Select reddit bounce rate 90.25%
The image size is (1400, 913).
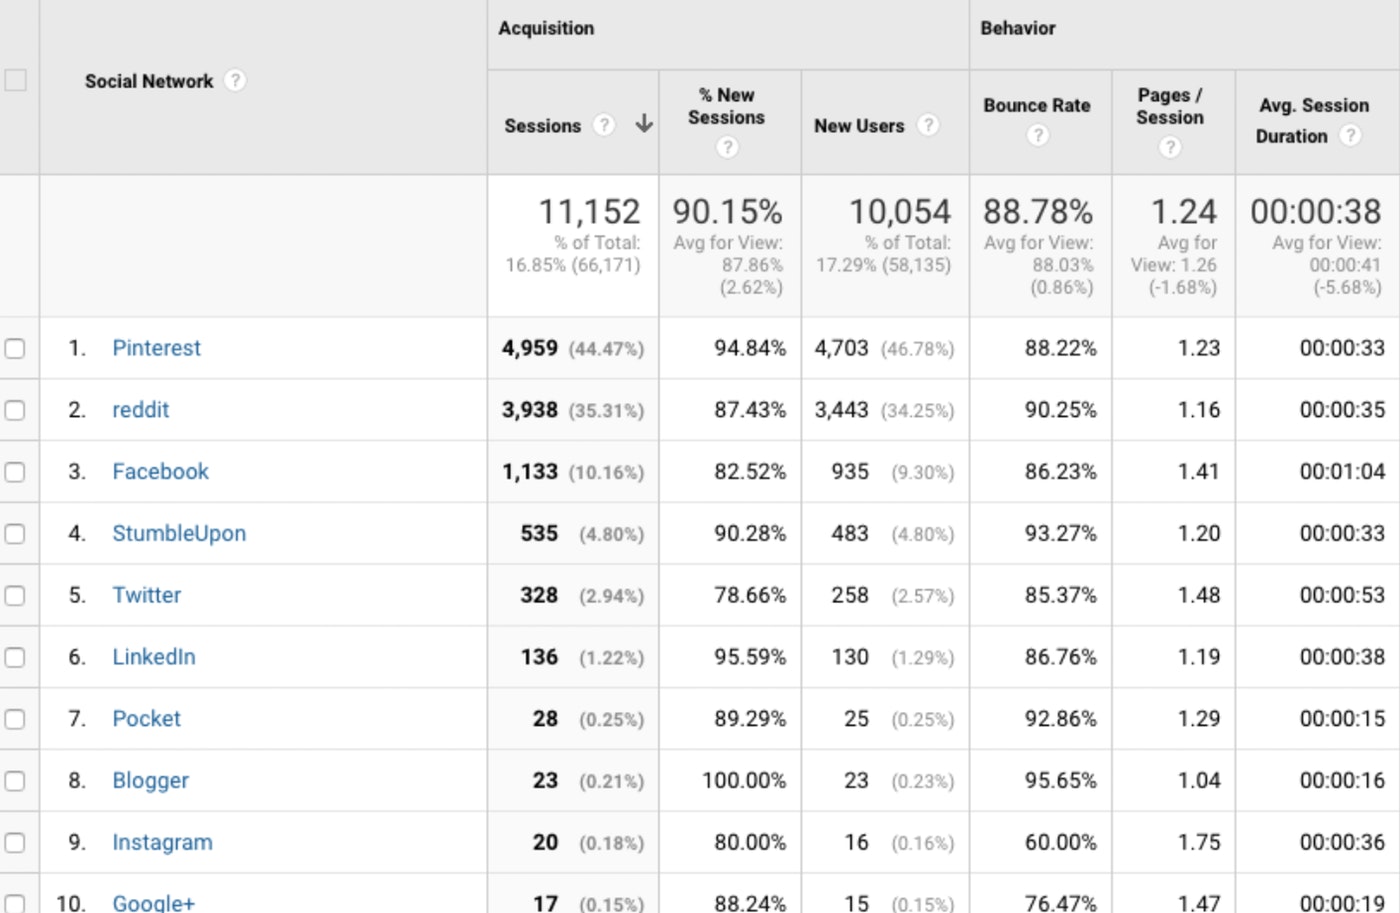(1061, 410)
